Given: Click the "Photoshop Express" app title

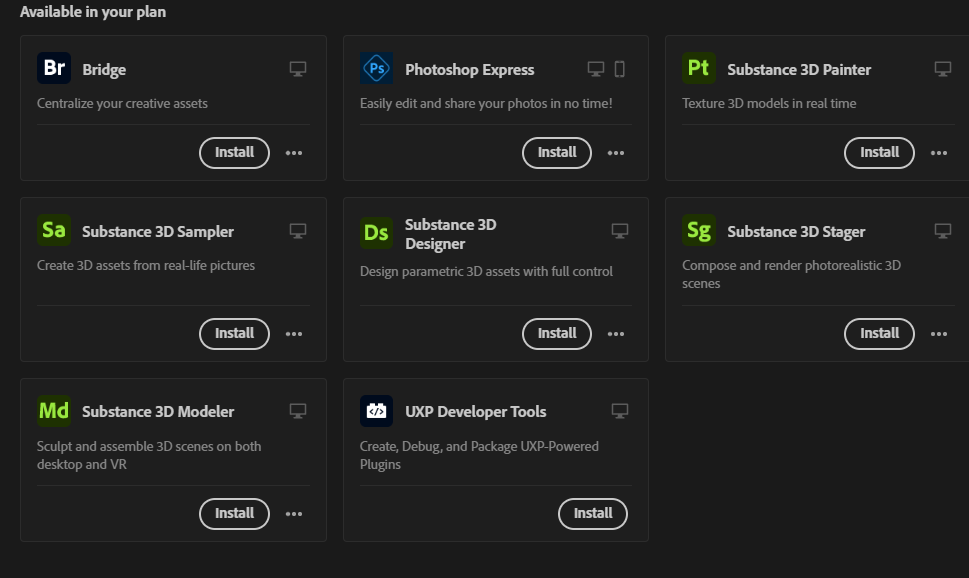Looking at the screenshot, I should point(470,70).
